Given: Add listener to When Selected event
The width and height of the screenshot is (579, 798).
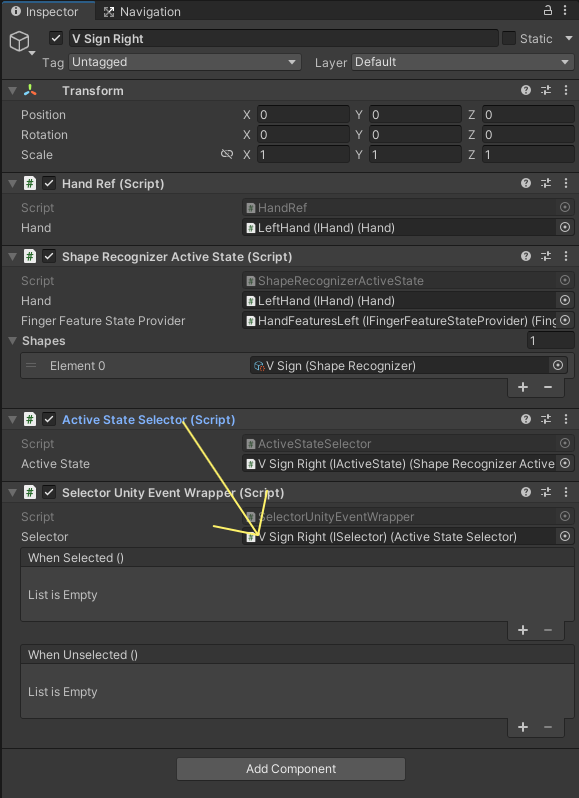Looking at the screenshot, I should pos(523,630).
